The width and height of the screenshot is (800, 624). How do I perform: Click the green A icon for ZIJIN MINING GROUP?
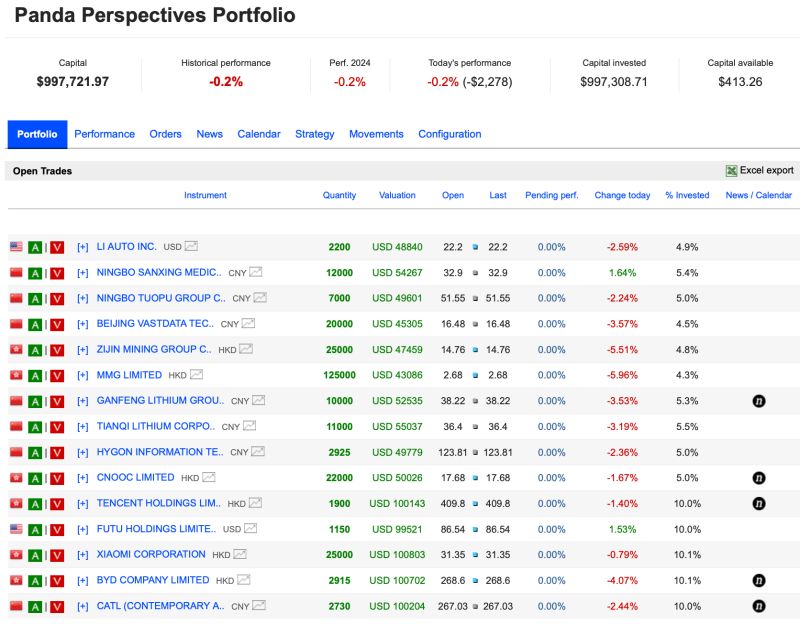pos(37,349)
